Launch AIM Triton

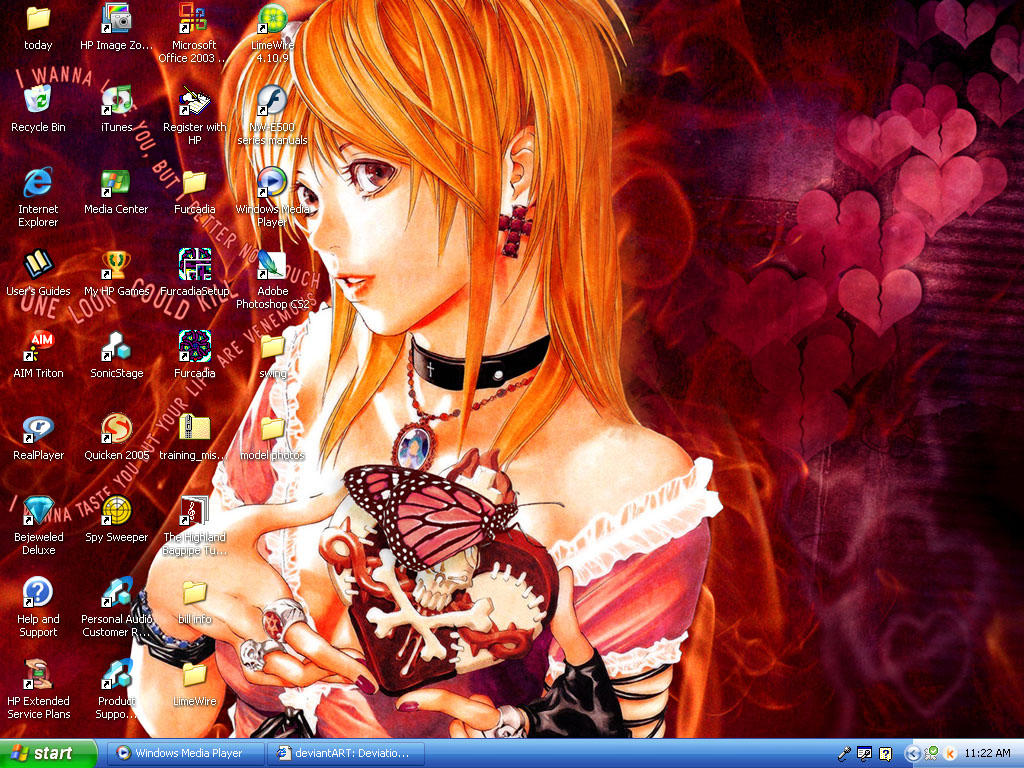tap(38, 346)
